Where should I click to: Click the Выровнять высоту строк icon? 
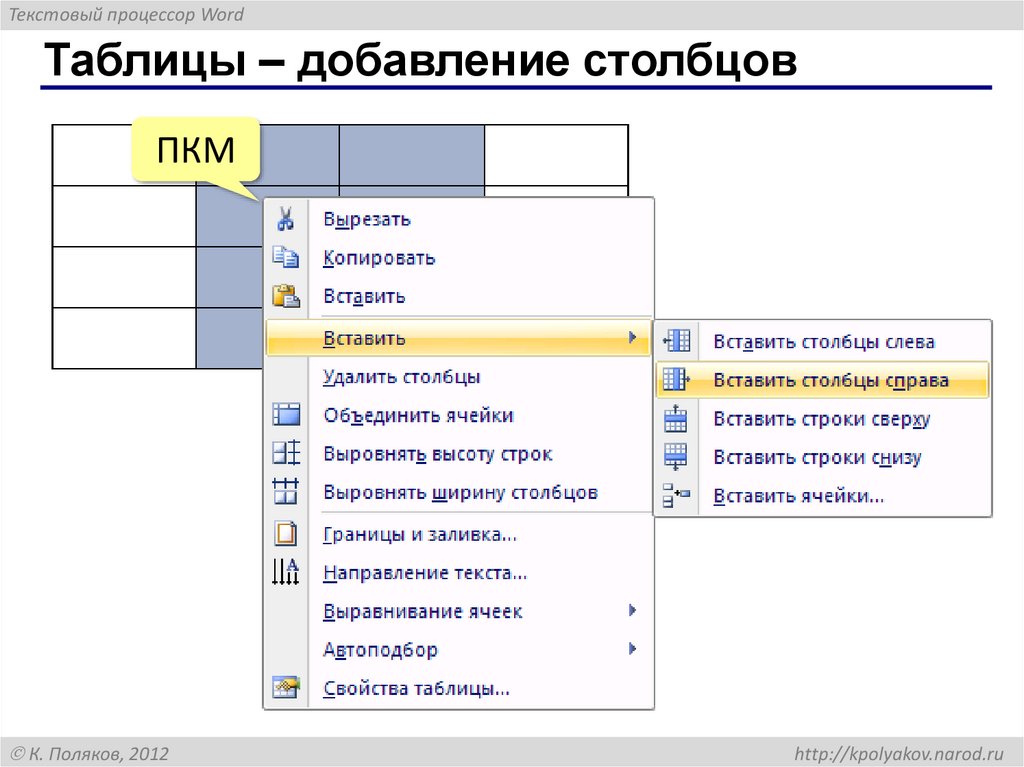[285, 453]
